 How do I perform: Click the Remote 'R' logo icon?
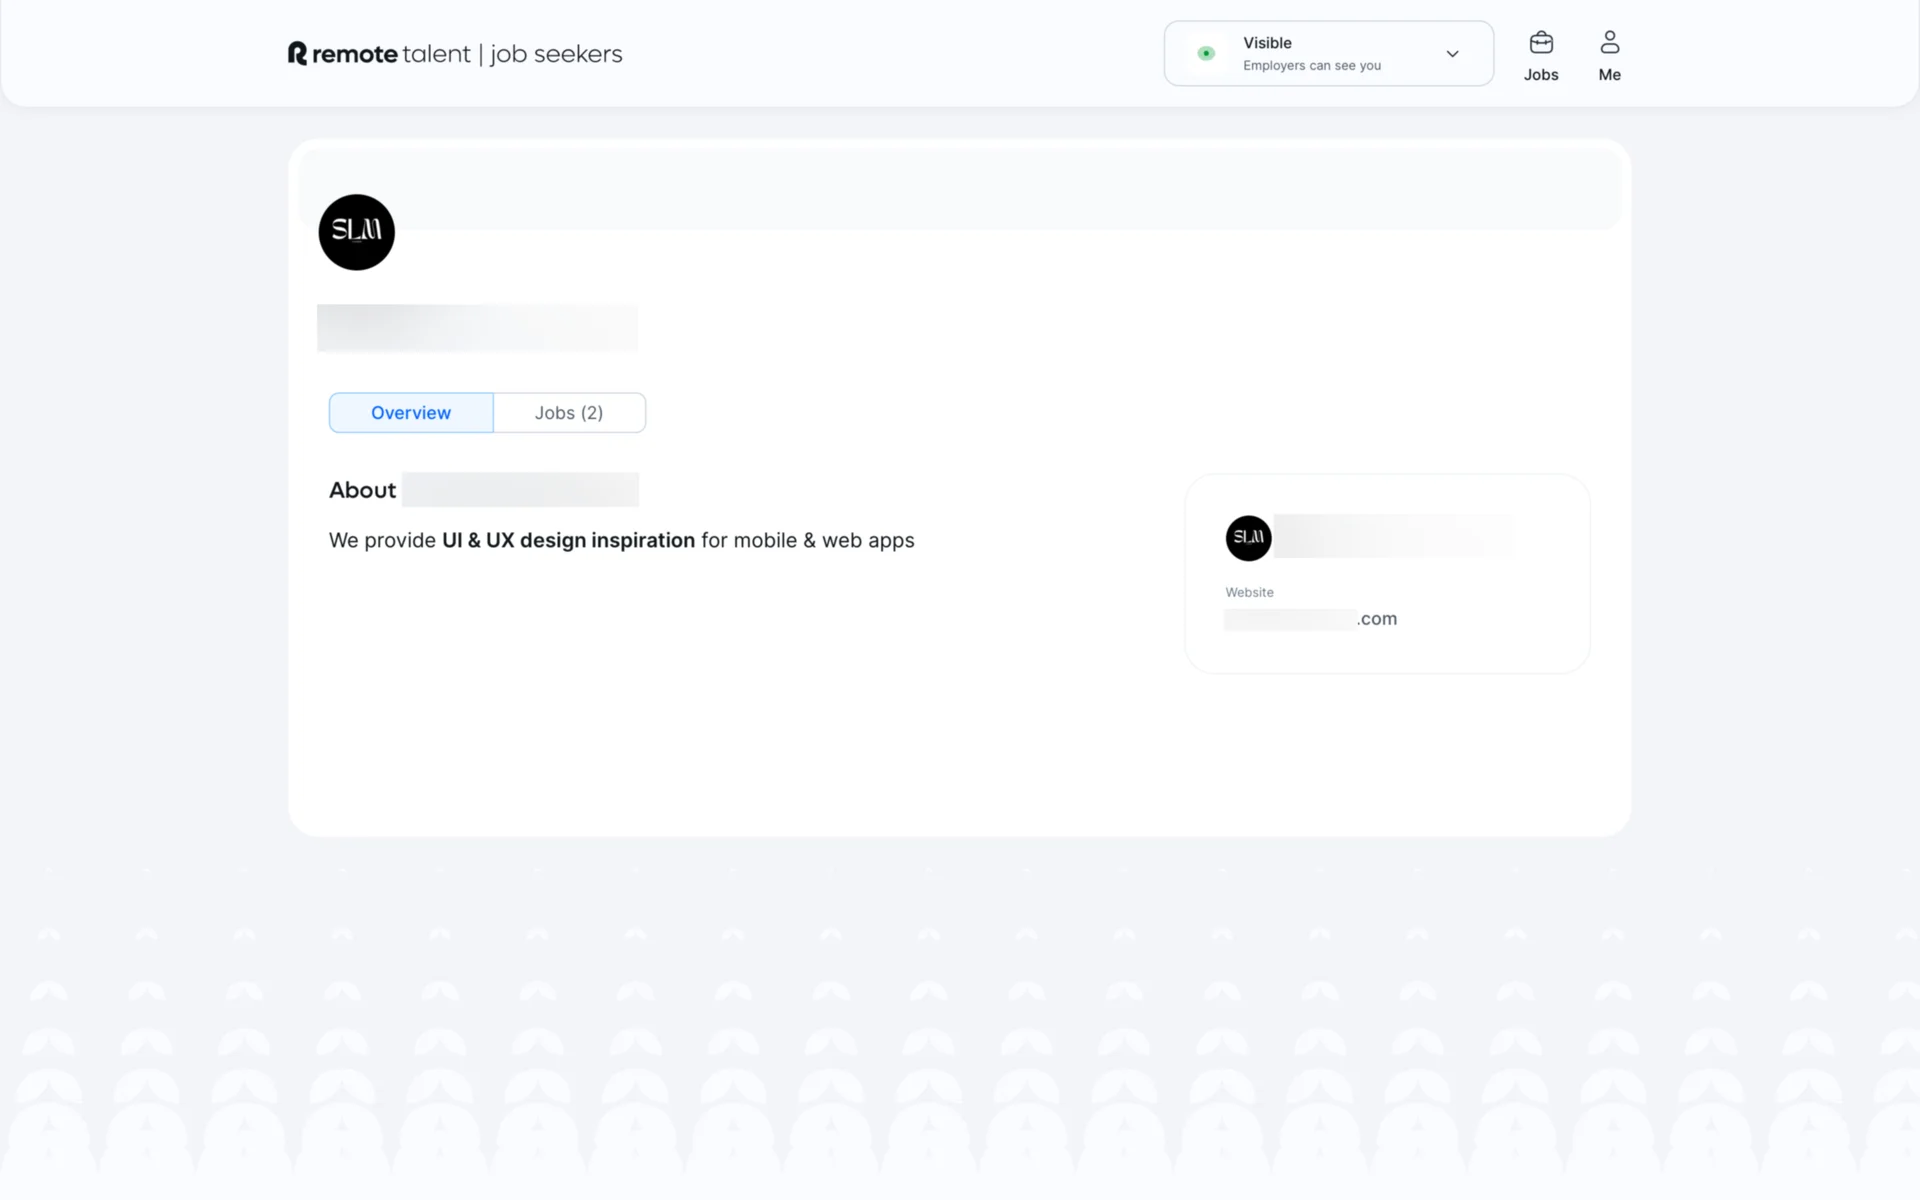(297, 53)
